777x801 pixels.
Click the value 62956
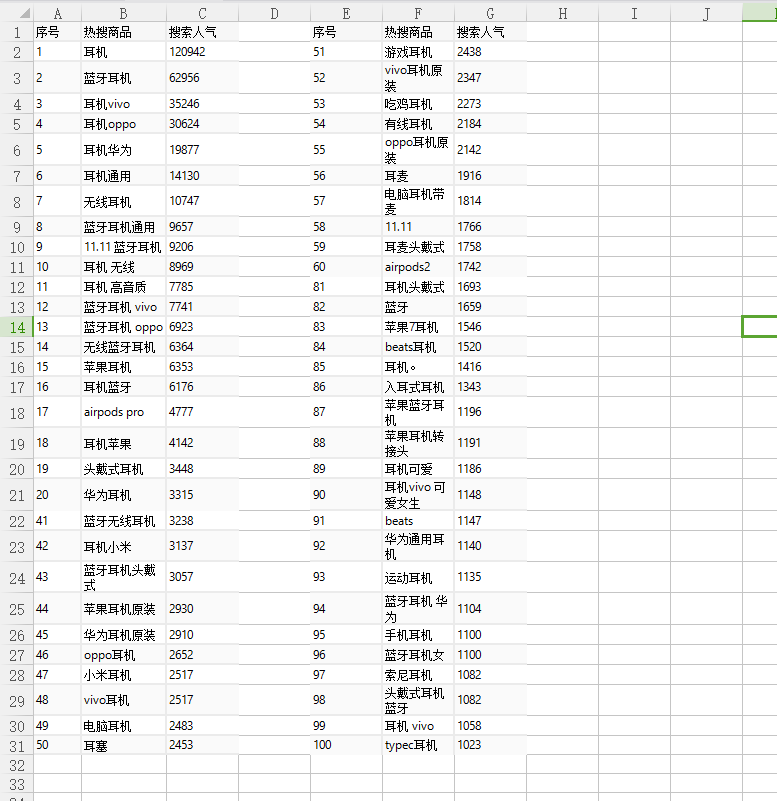[x=202, y=78]
